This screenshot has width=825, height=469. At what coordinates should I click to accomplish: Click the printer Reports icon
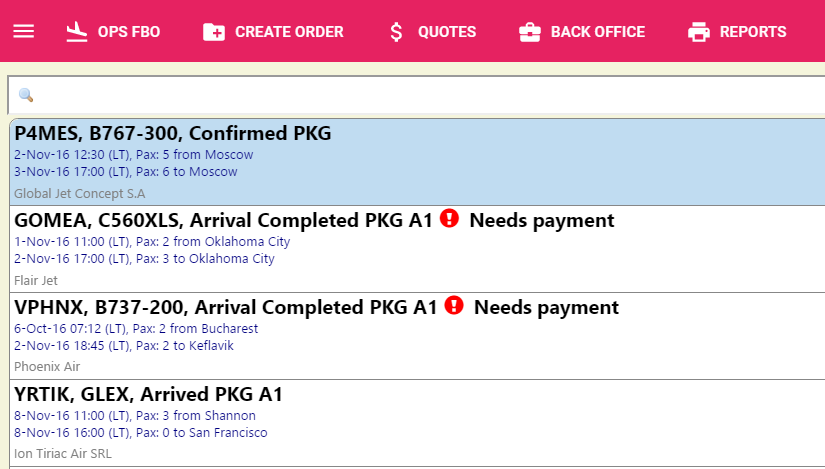(x=699, y=32)
